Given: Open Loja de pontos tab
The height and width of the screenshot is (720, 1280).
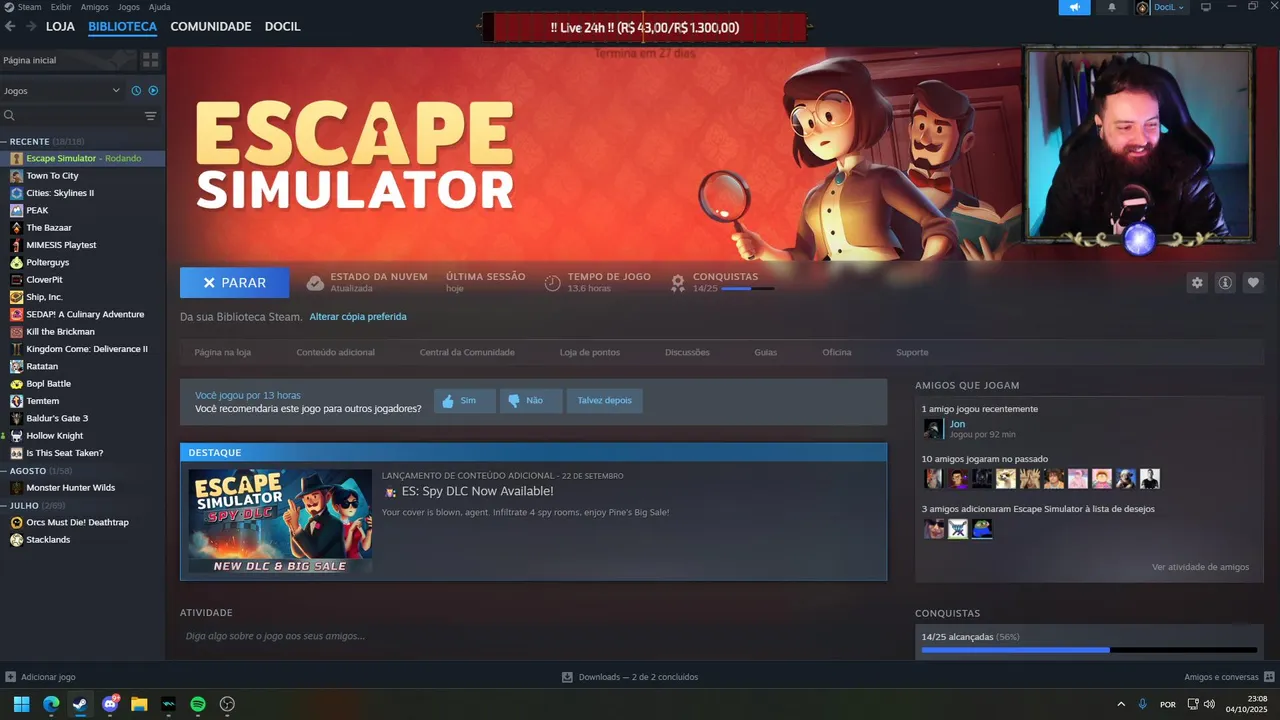Looking at the screenshot, I should coord(590,352).
